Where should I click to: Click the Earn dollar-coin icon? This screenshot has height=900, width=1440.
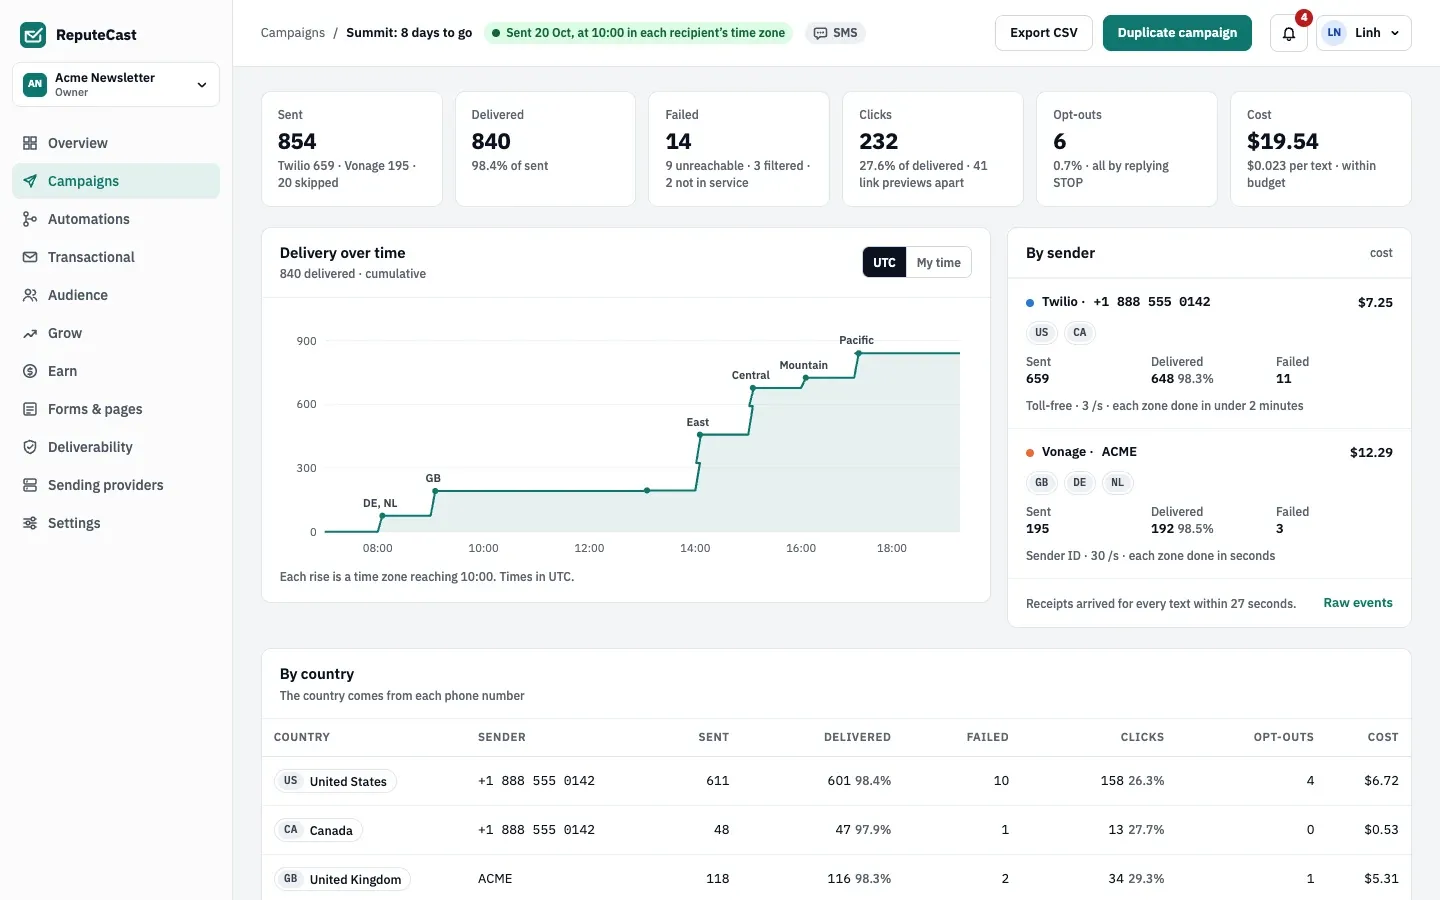[x=30, y=371]
